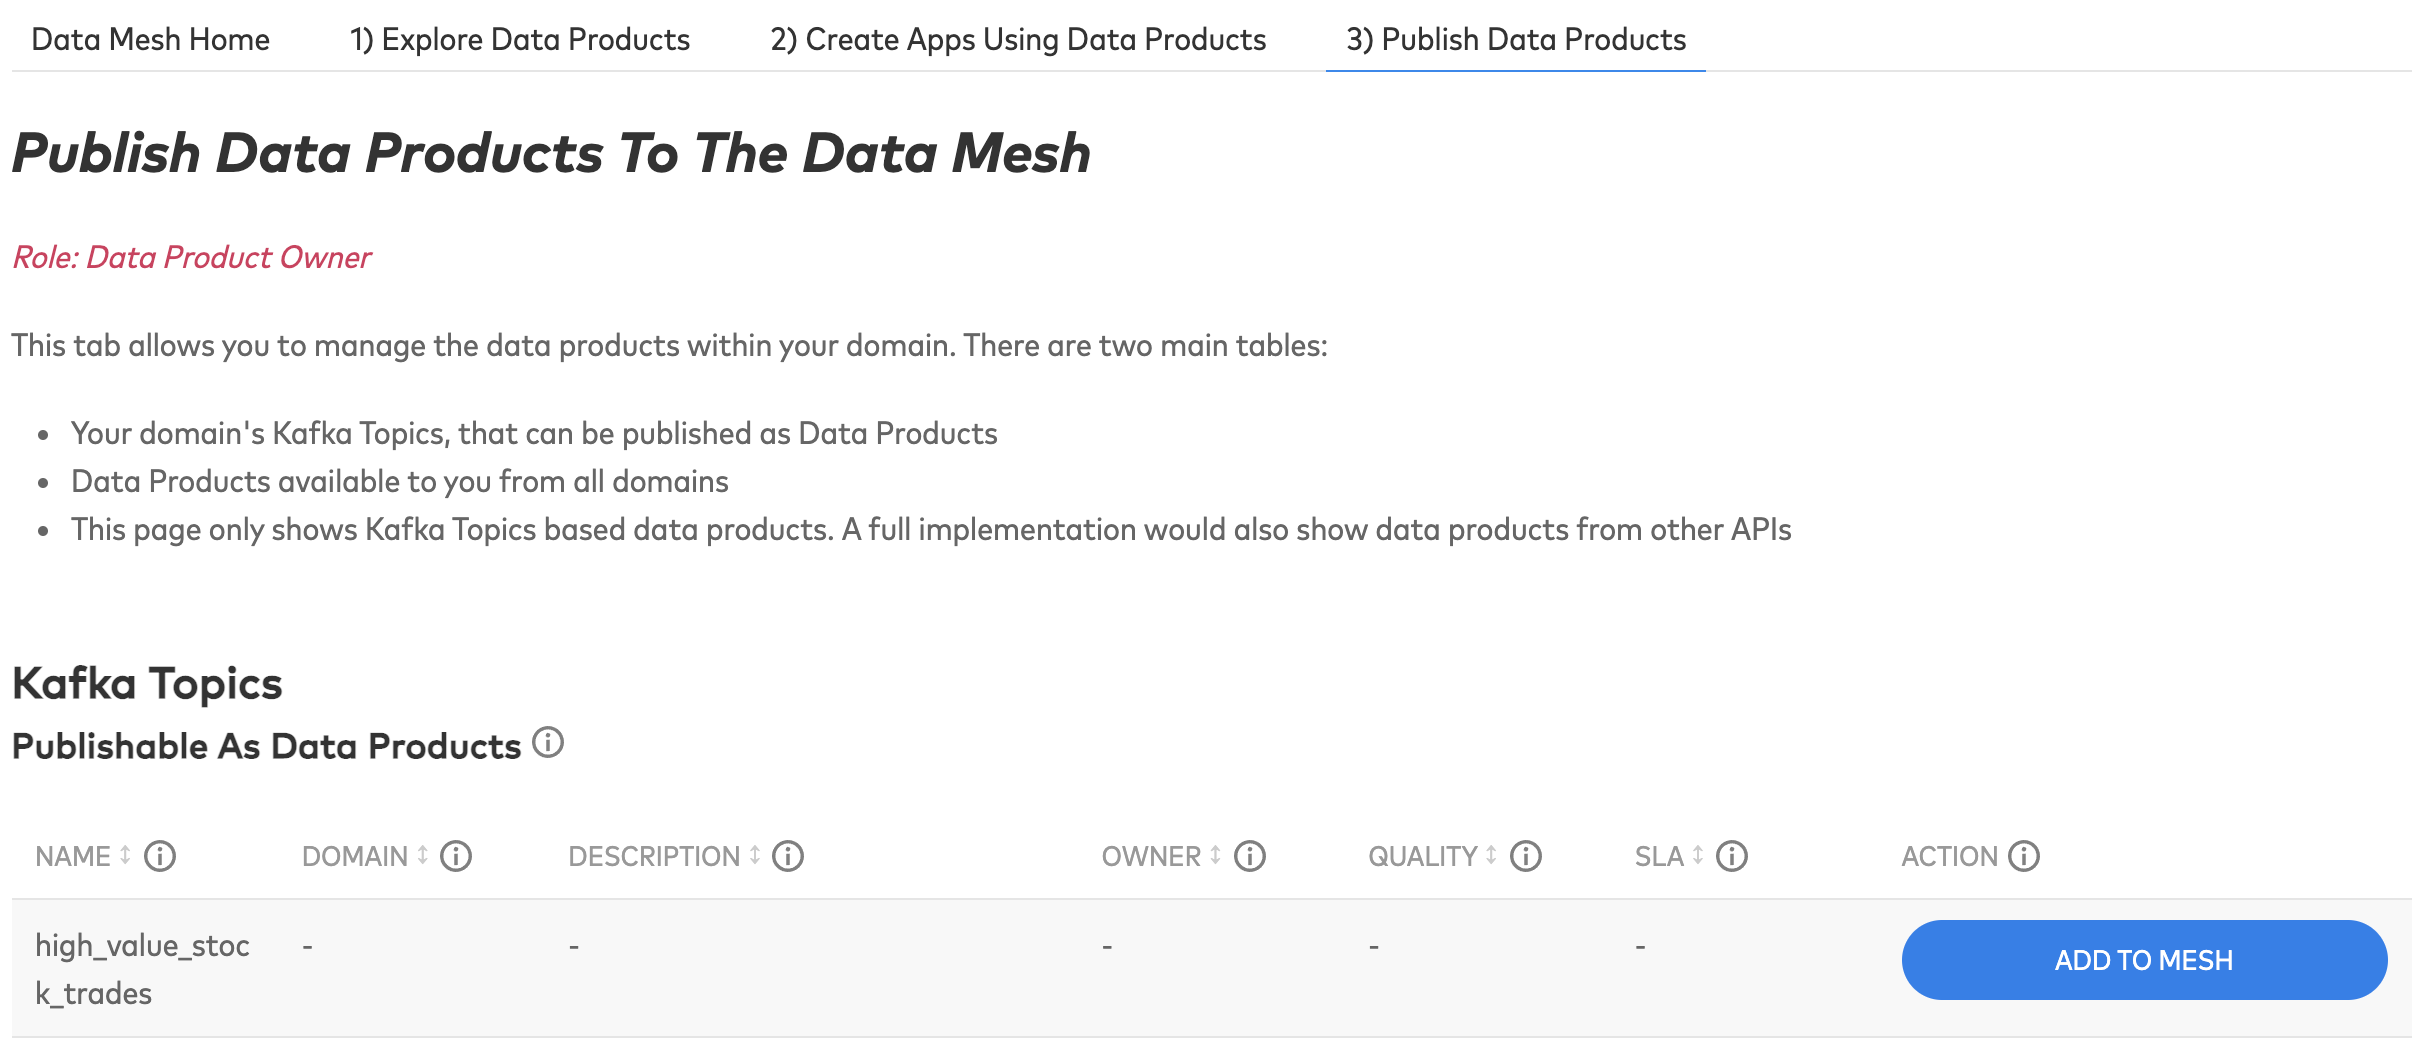Select the Publish Data Products tab
The height and width of the screenshot is (1052, 2430).
[x=1516, y=40]
